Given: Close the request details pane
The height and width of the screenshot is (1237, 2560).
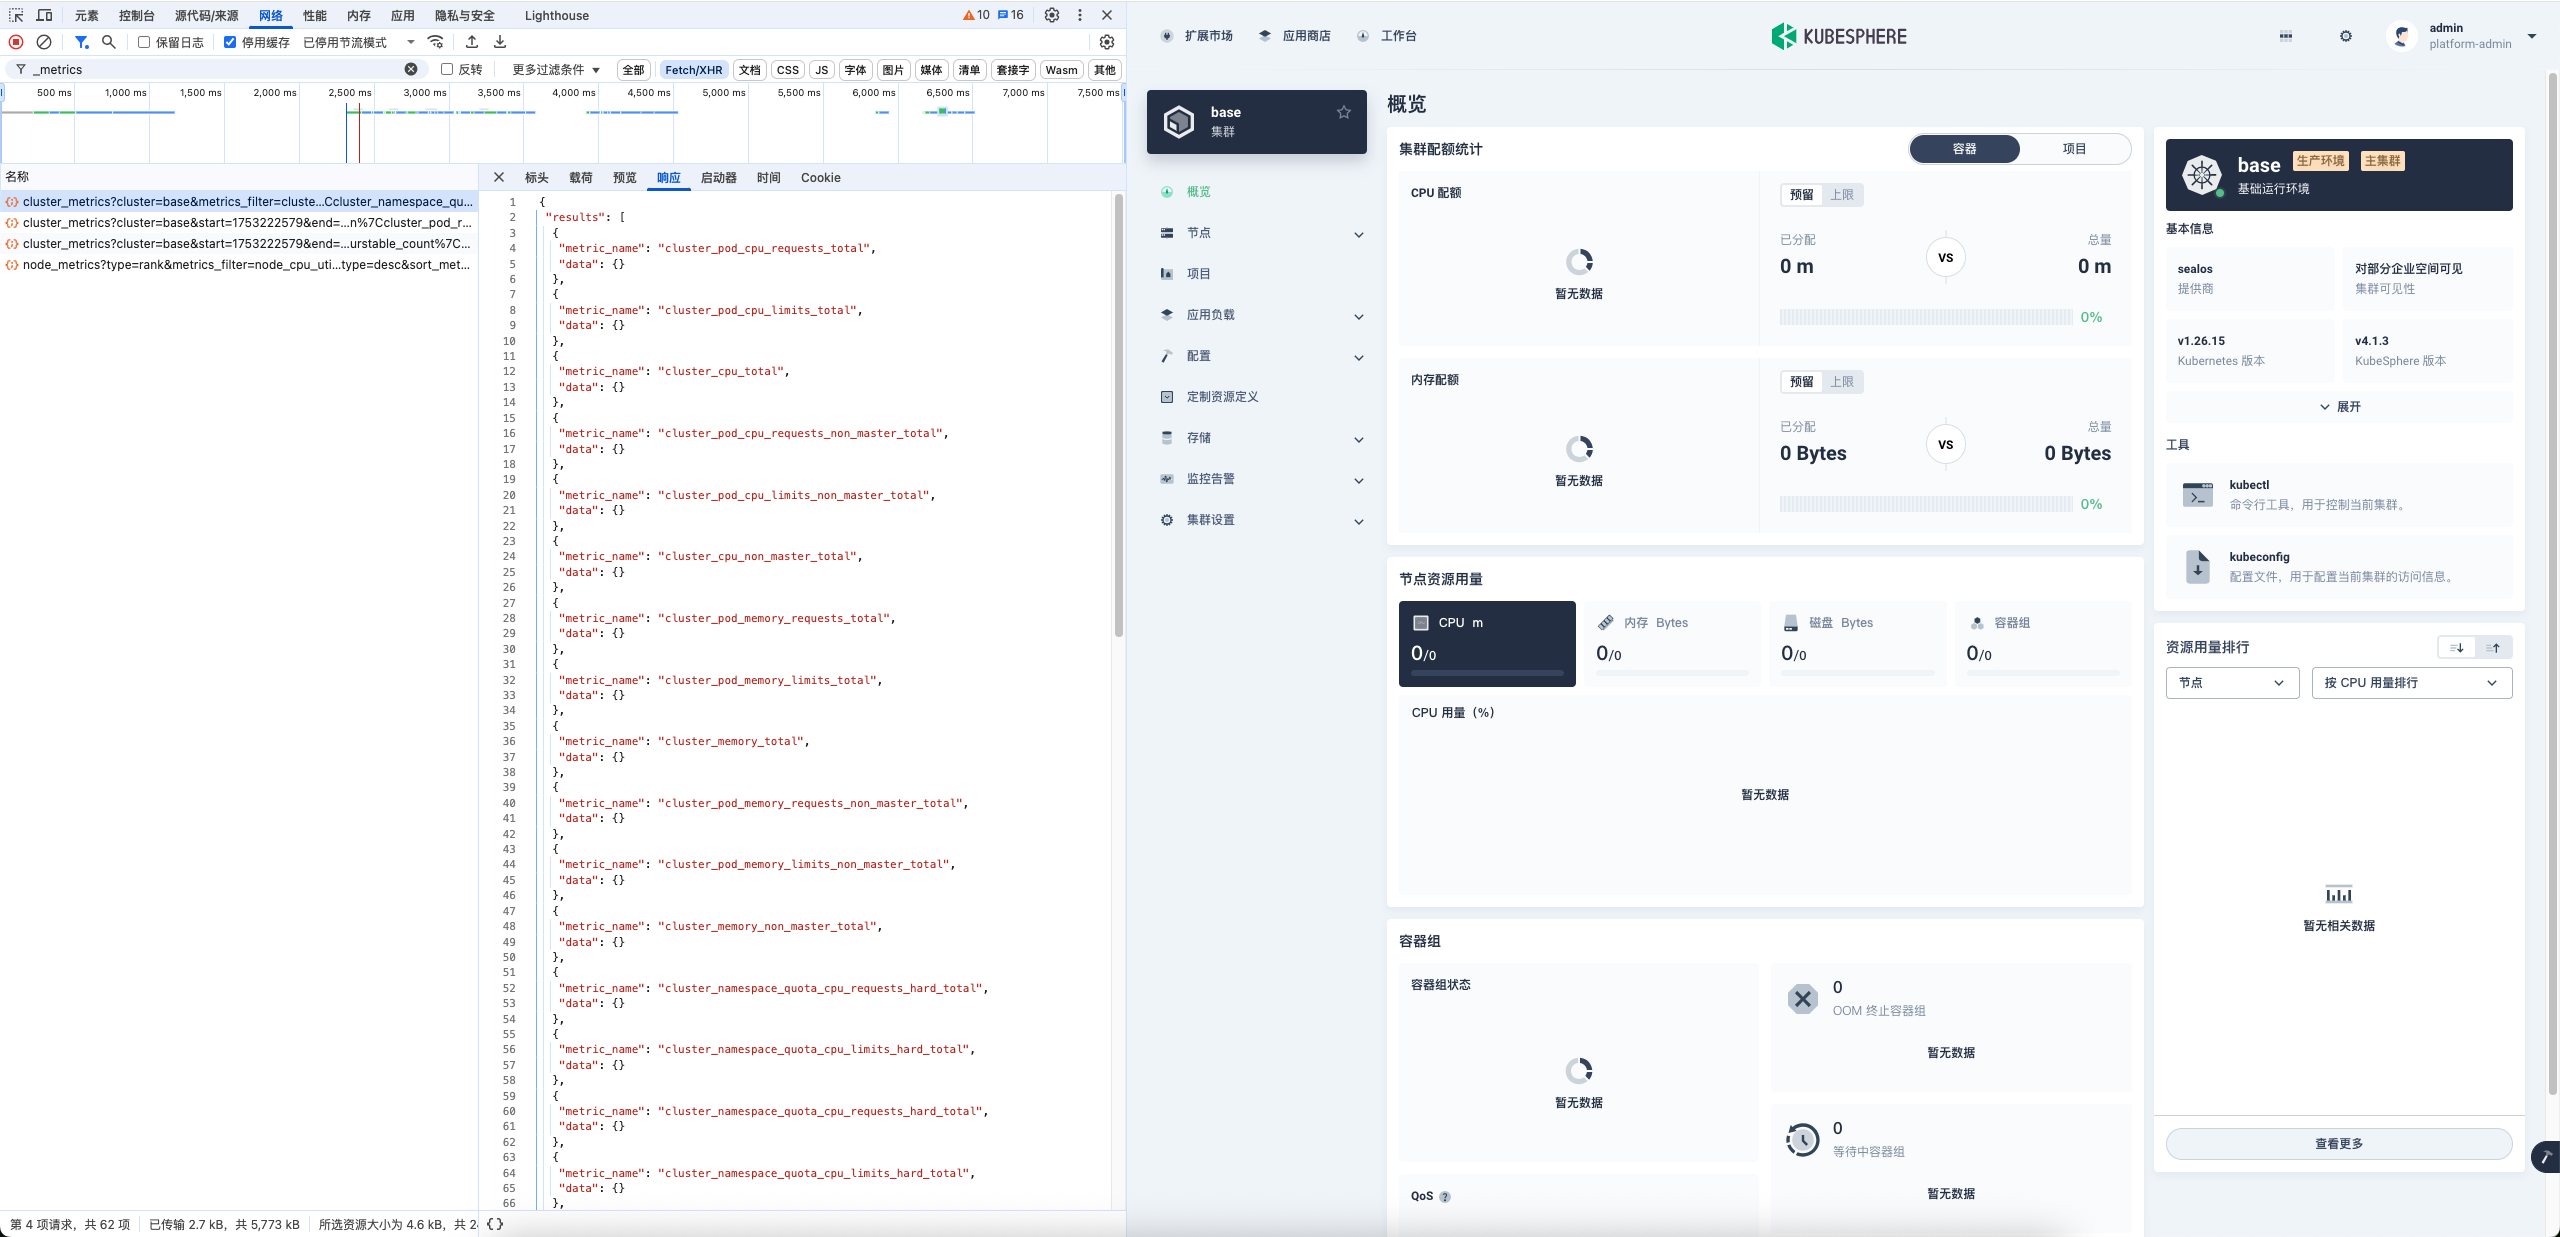Looking at the screenshot, I should (x=499, y=177).
